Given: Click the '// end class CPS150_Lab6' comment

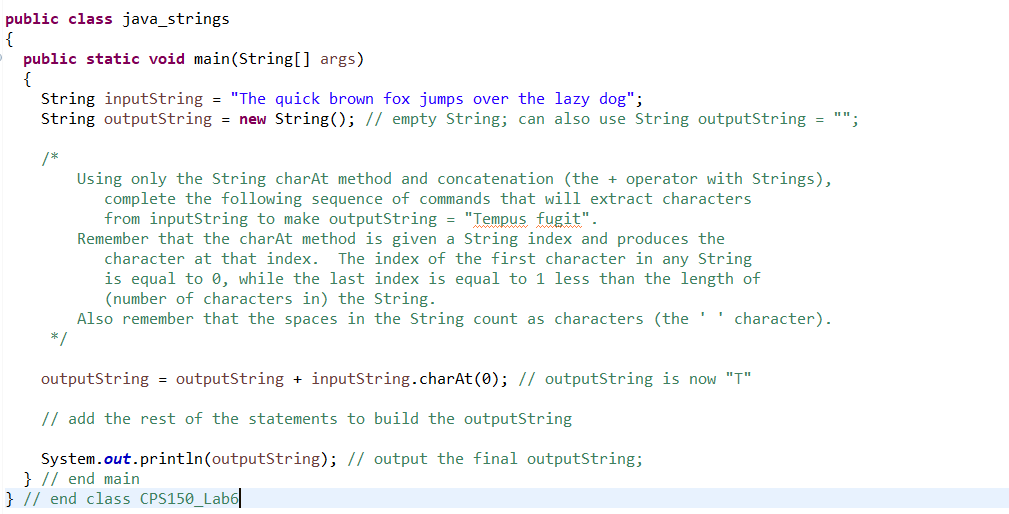Looking at the screenshot, I should pos(131,499).
